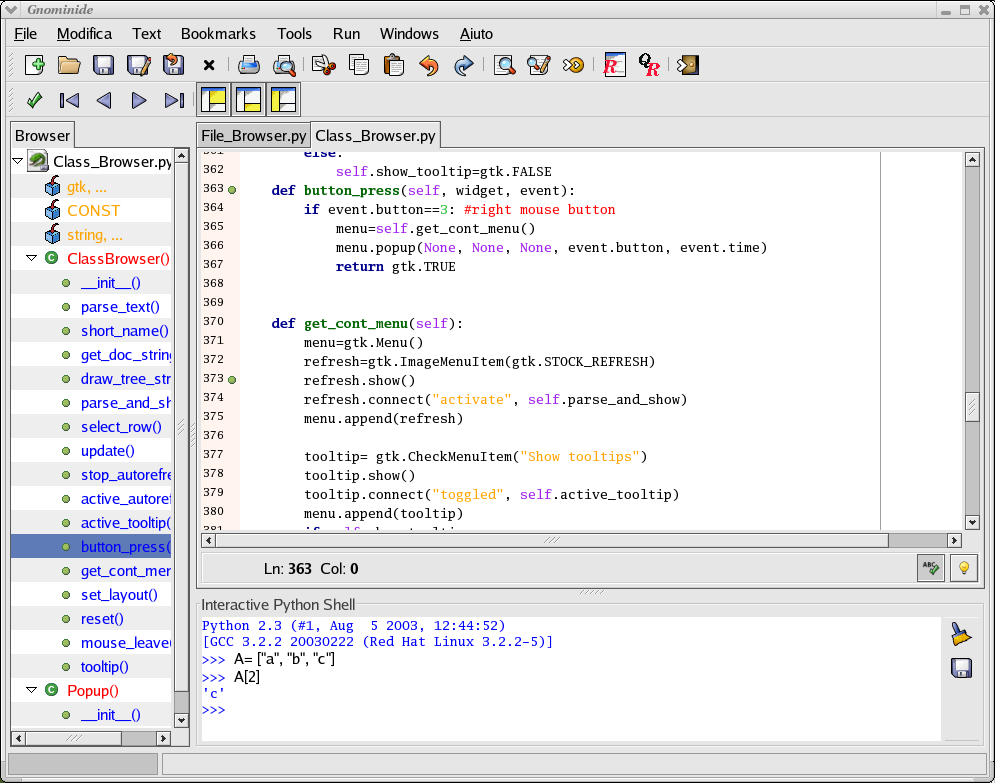The image size is (995, 783).
Task: Toggle the ABC spell check button
Action: coord(931,568)
